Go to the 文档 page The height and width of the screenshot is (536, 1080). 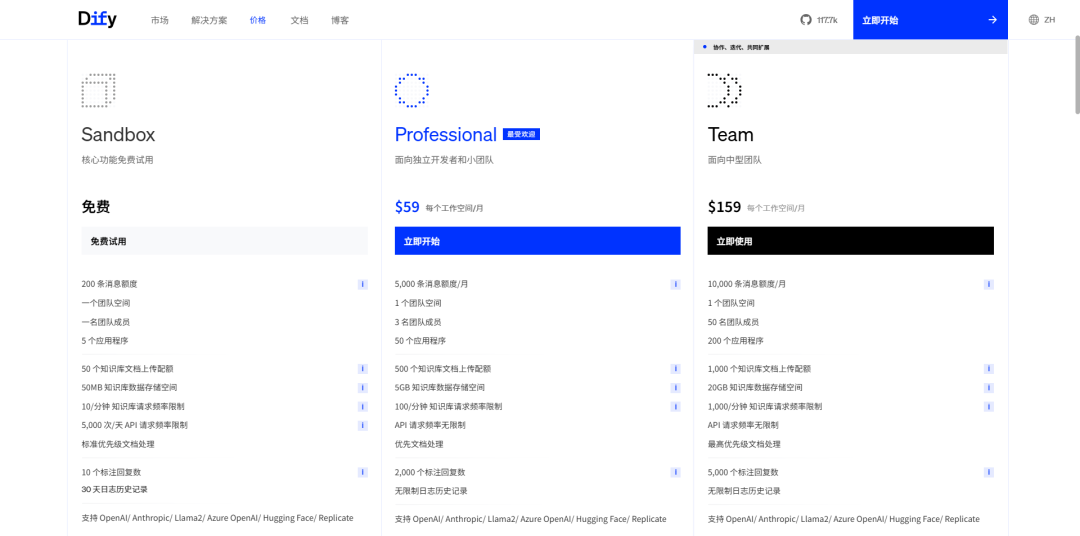(299, 20)
